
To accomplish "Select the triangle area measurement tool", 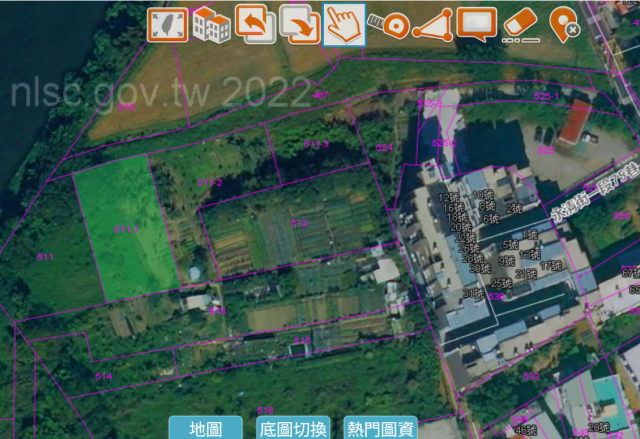I will click(x=432, y=25).
